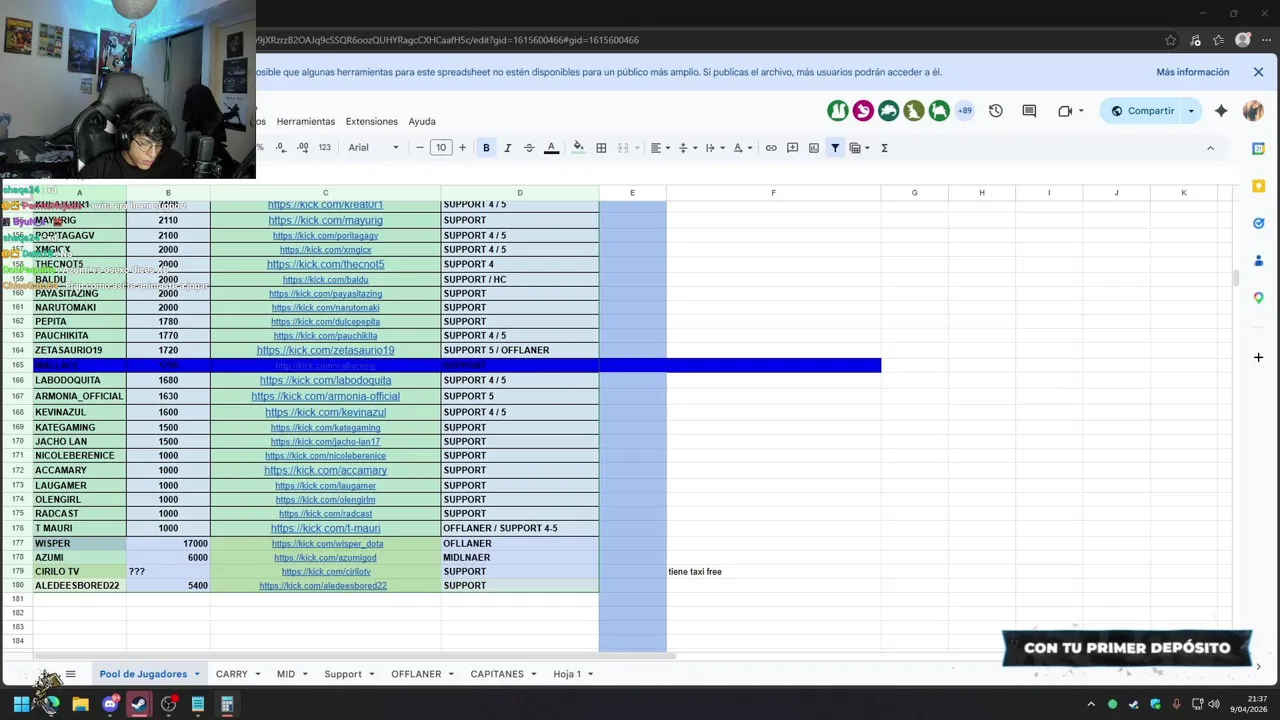1280x720 pixels.
Task: Open Google Calendar side panel icon
Action: 1259,149
